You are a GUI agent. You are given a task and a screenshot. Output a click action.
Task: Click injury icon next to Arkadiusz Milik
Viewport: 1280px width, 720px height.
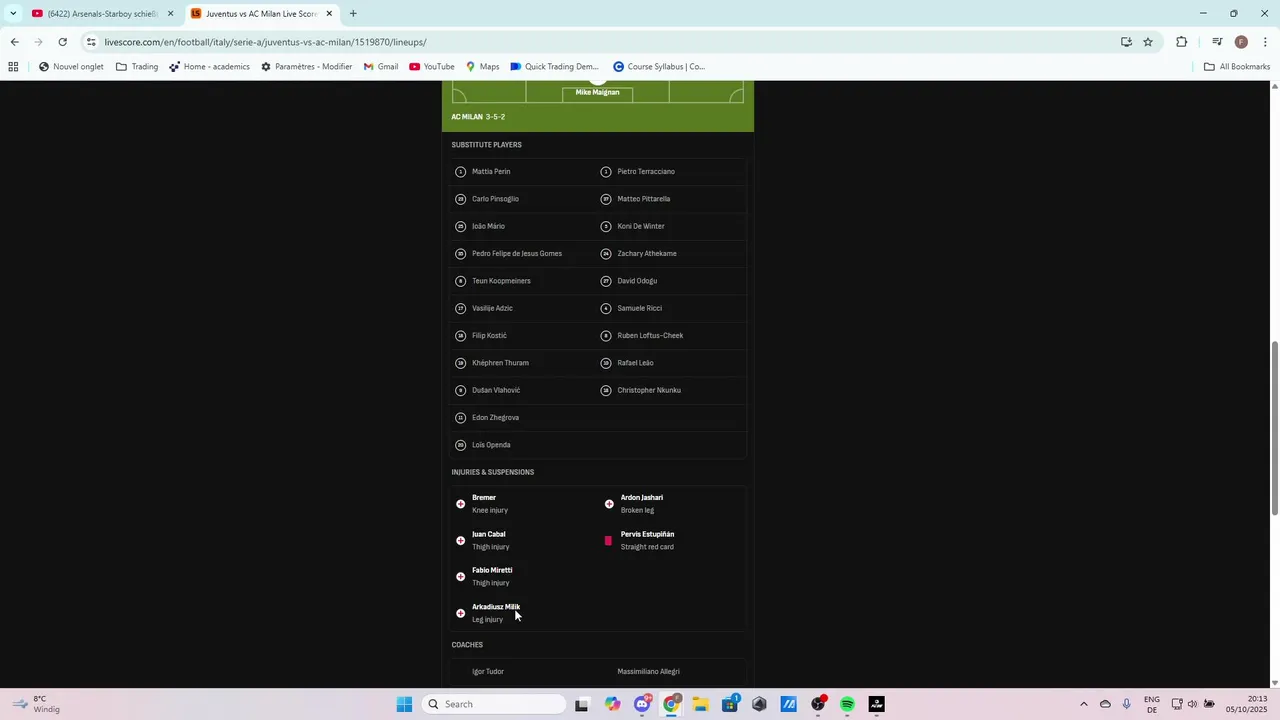click(460, 613)
